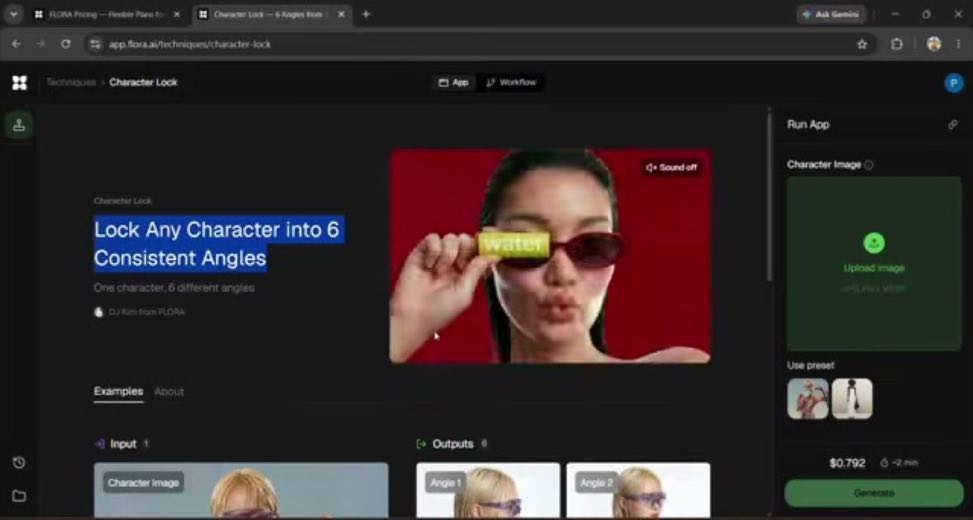Click the page vertical scrollbar
The height and width of the screenshot is (520, 973).
[x=770, y=195]
